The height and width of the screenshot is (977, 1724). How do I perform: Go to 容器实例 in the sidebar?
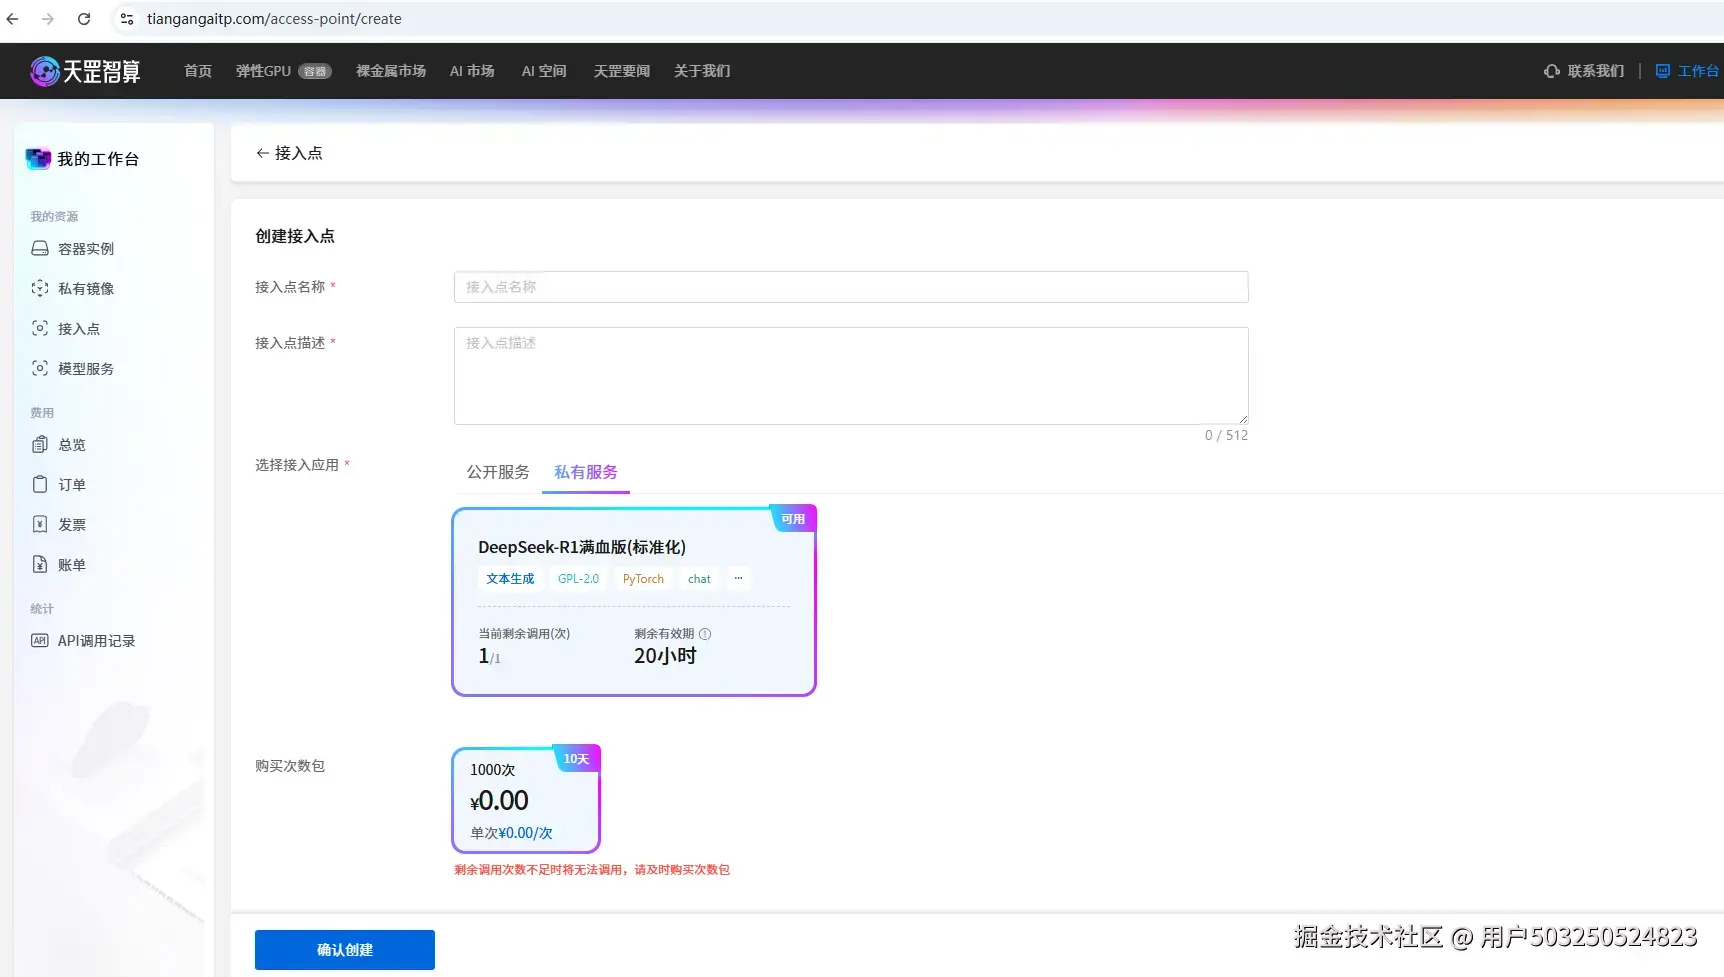(x=86, y=248)
